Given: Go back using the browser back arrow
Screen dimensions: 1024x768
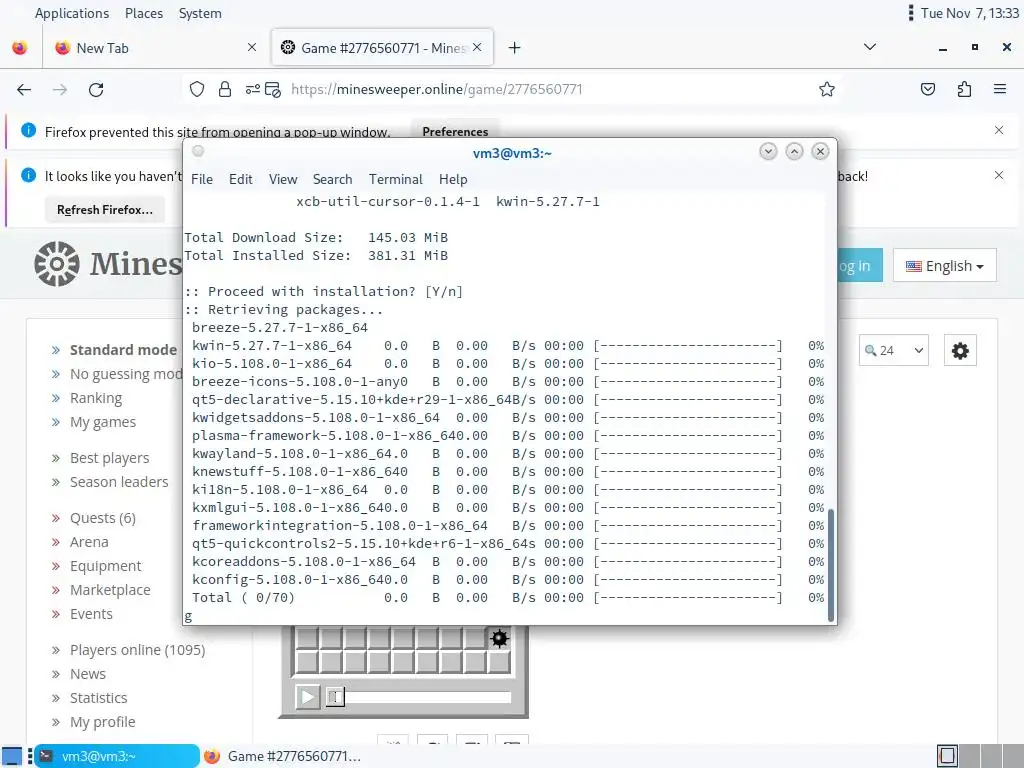Looking at the screenshot, I should tap(24, 89).
